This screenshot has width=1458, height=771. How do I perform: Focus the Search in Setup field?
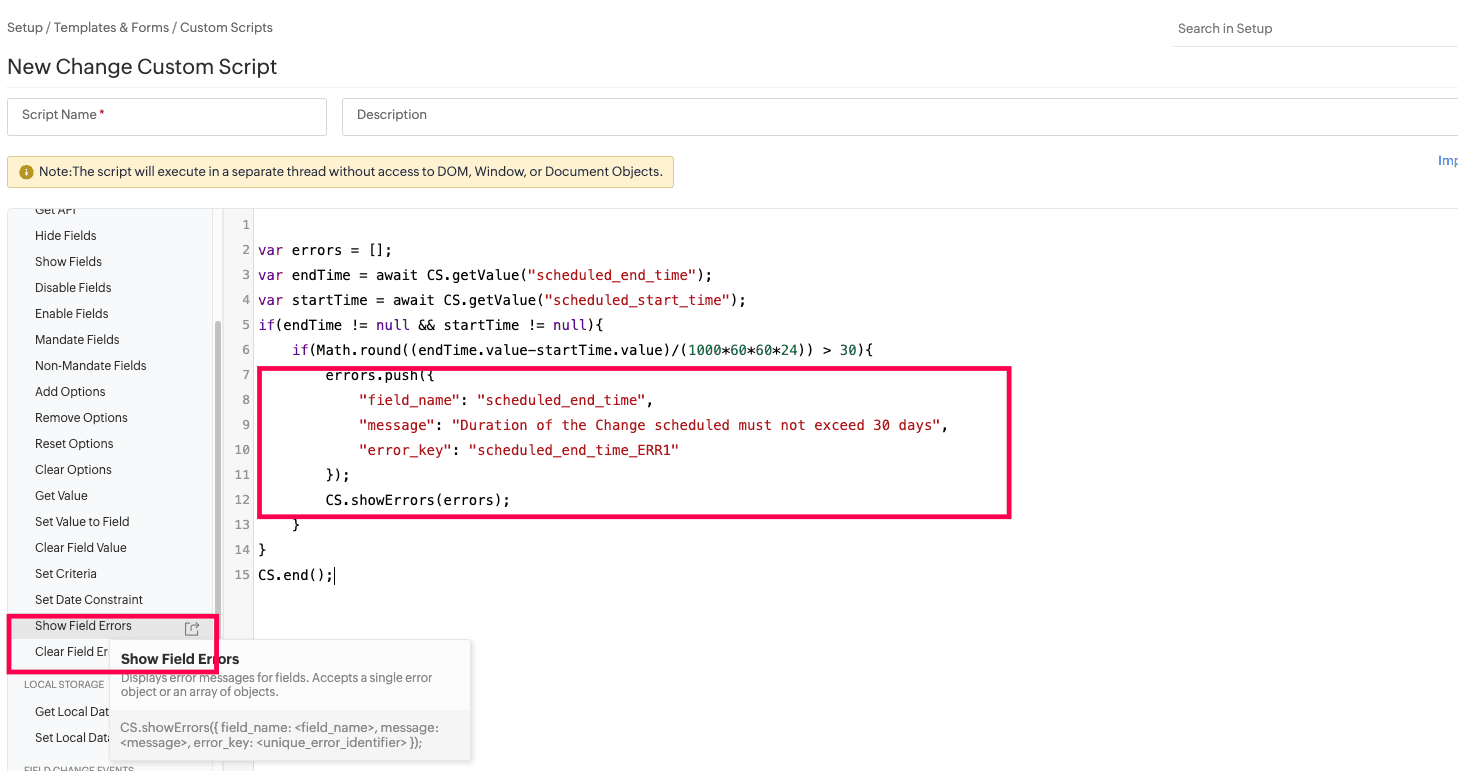pyautogui.click(x=1315, y=29)
